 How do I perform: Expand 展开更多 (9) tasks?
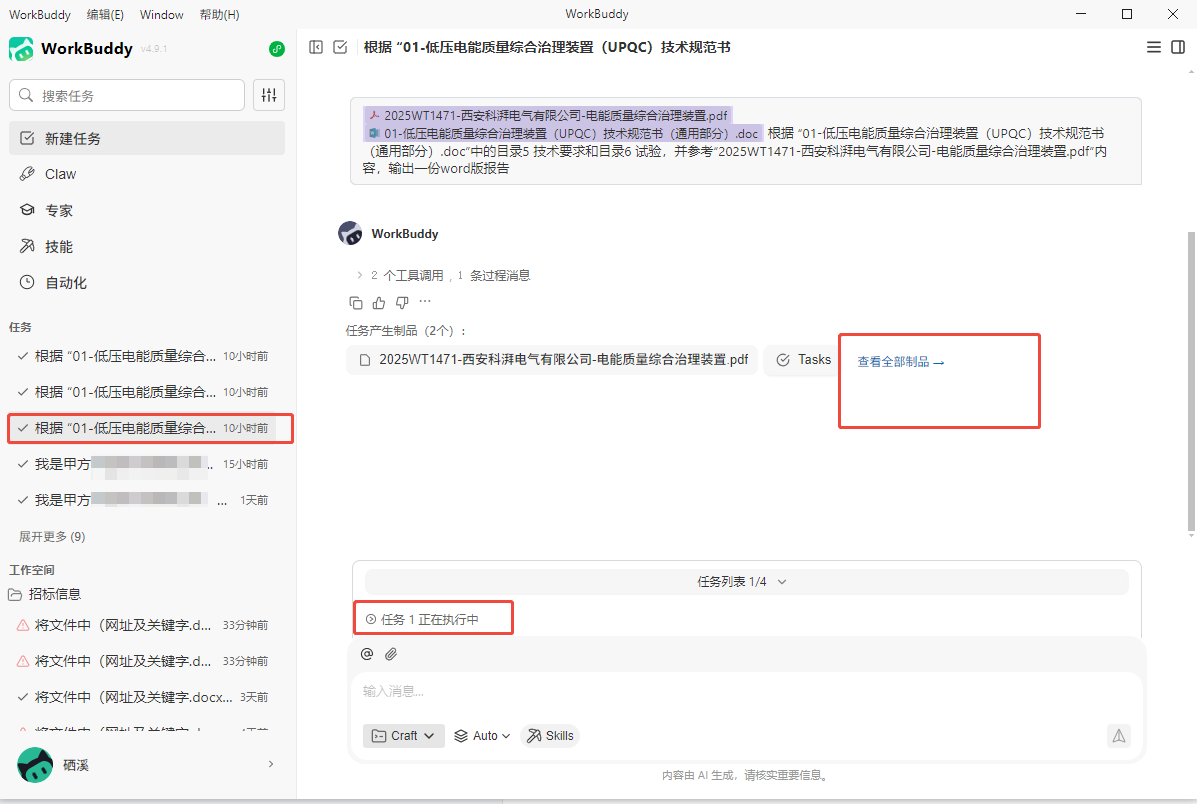[x=52, y=537]
